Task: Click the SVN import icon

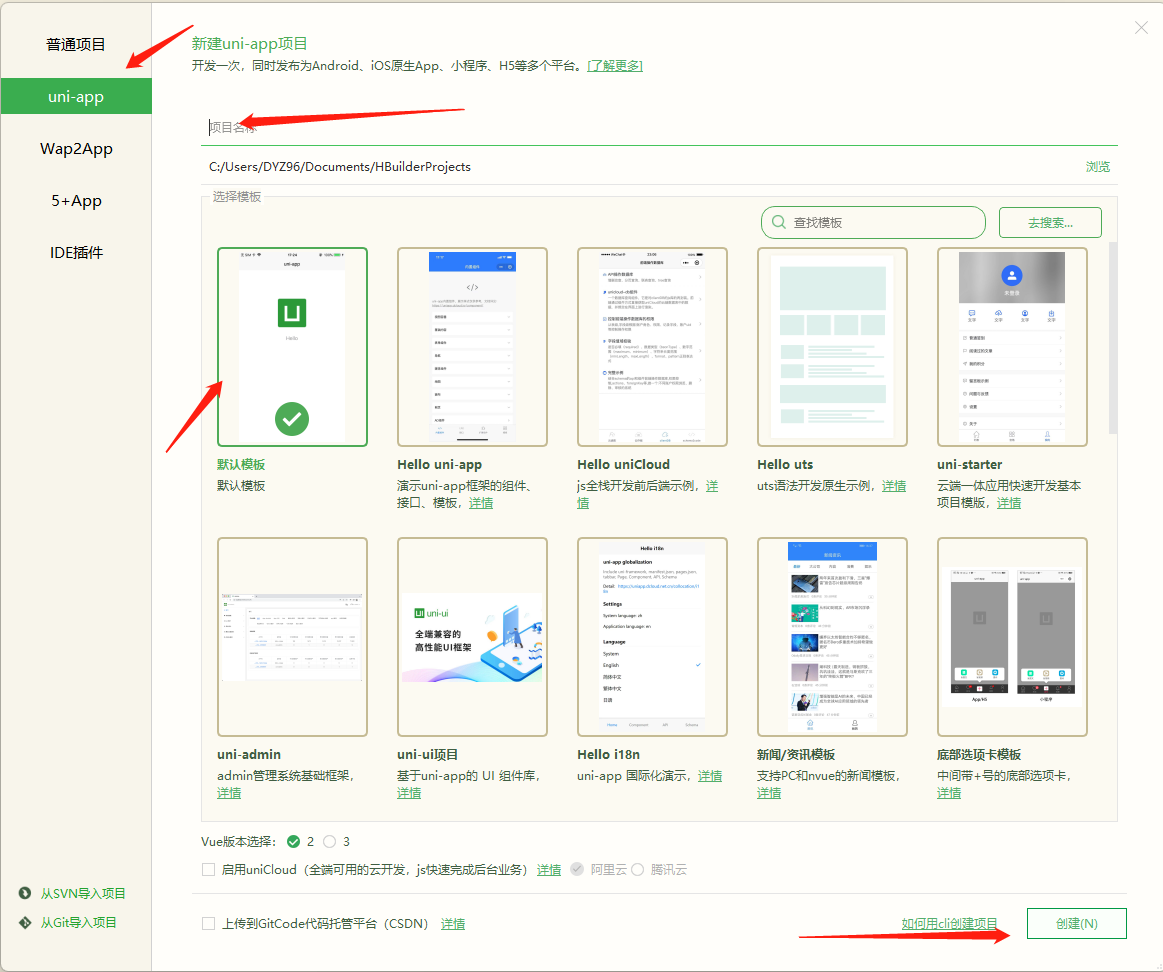Action: click(x=25, y=893)
